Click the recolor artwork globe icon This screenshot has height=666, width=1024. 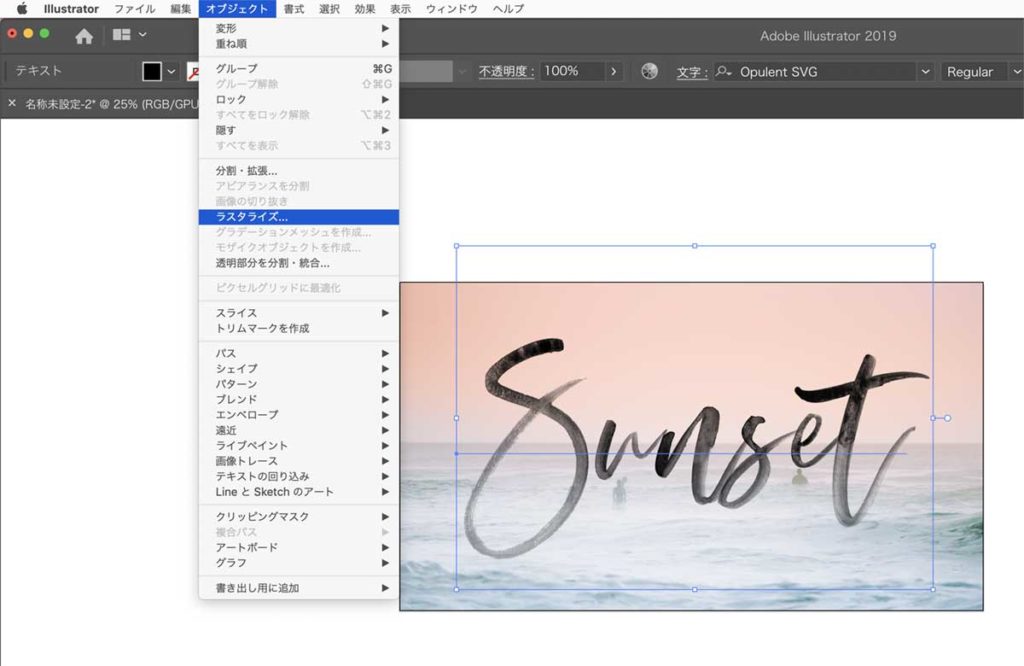(x=649, y=72)
